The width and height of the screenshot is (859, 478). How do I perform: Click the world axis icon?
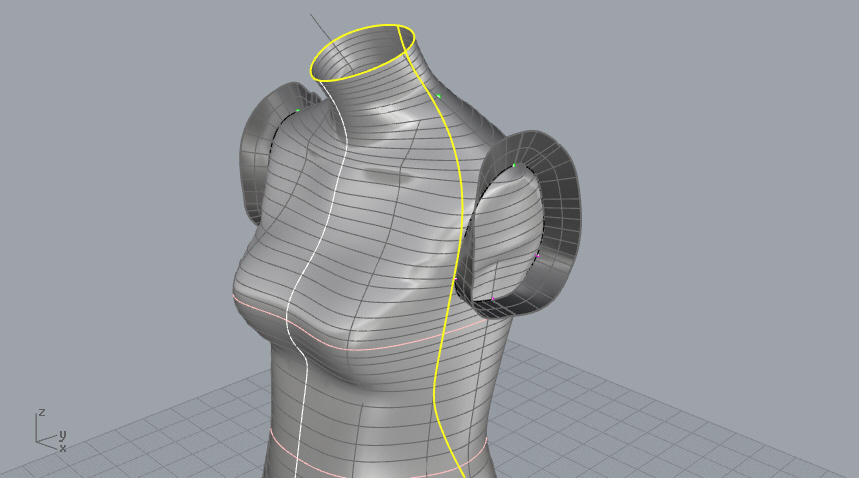[x=50, y=431]
